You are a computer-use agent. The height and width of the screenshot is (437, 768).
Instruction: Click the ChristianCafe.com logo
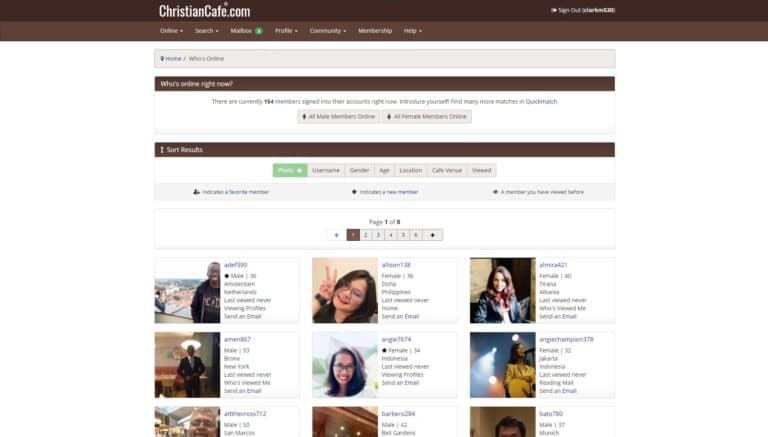pos(204,10)
